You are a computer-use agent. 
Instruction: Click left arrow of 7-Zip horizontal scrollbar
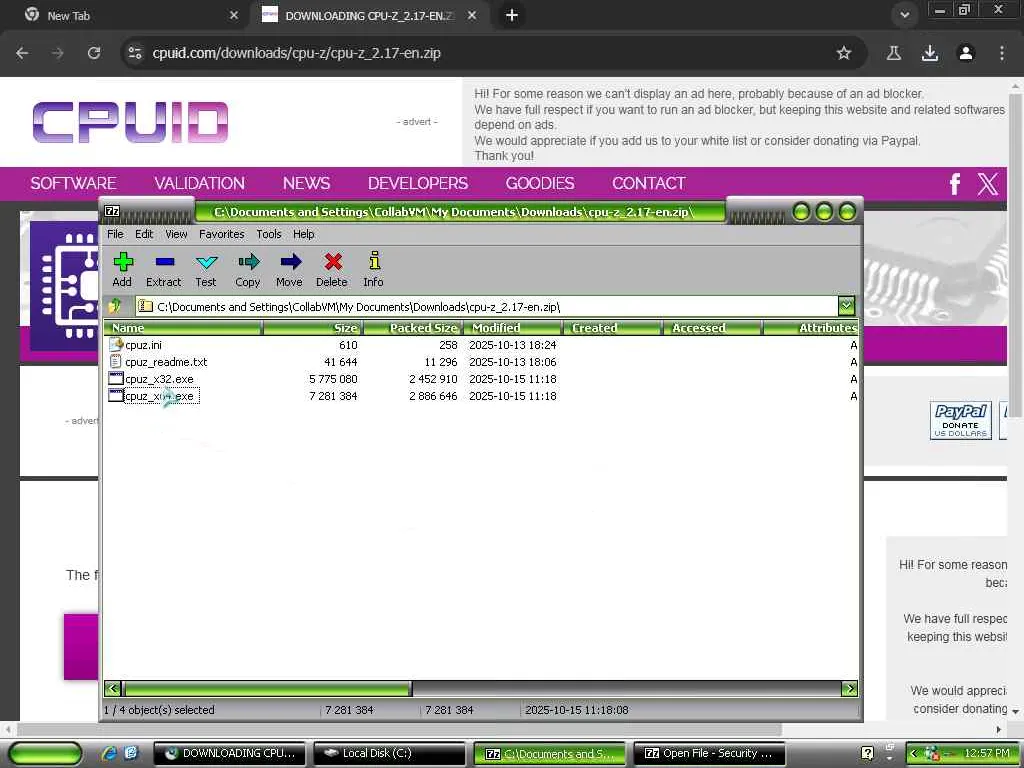(113, 688)
